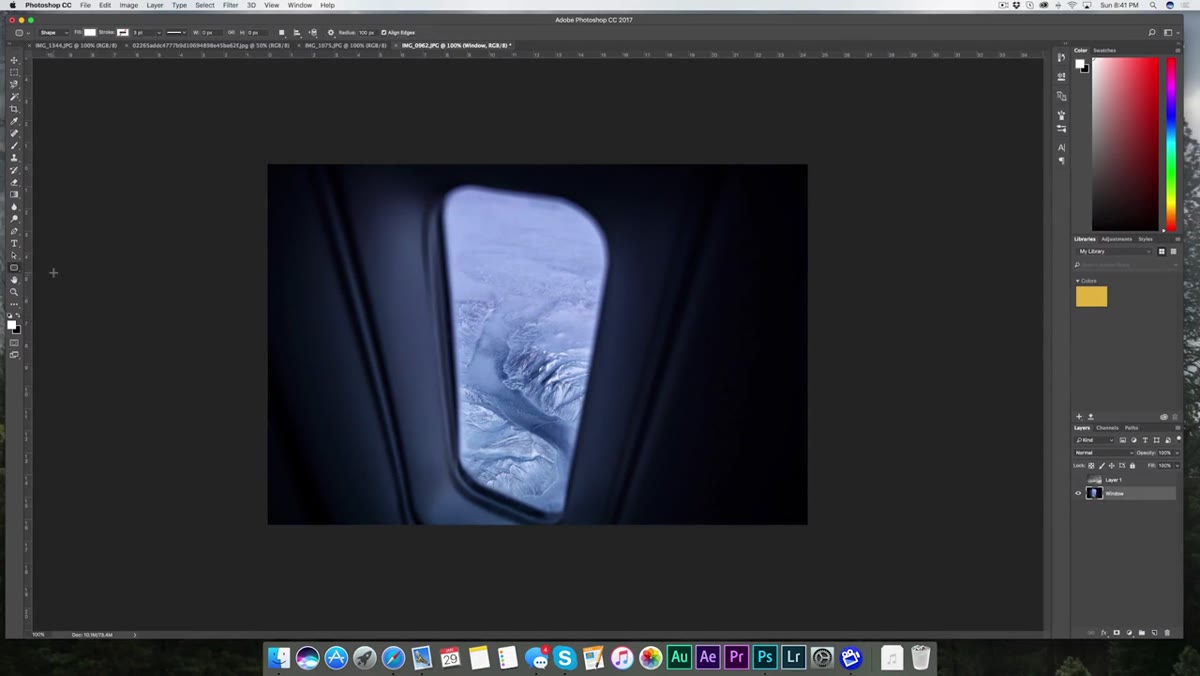Select the Quick Selection tool
Screen dimensions: 1200x676
tap(14, 96)
